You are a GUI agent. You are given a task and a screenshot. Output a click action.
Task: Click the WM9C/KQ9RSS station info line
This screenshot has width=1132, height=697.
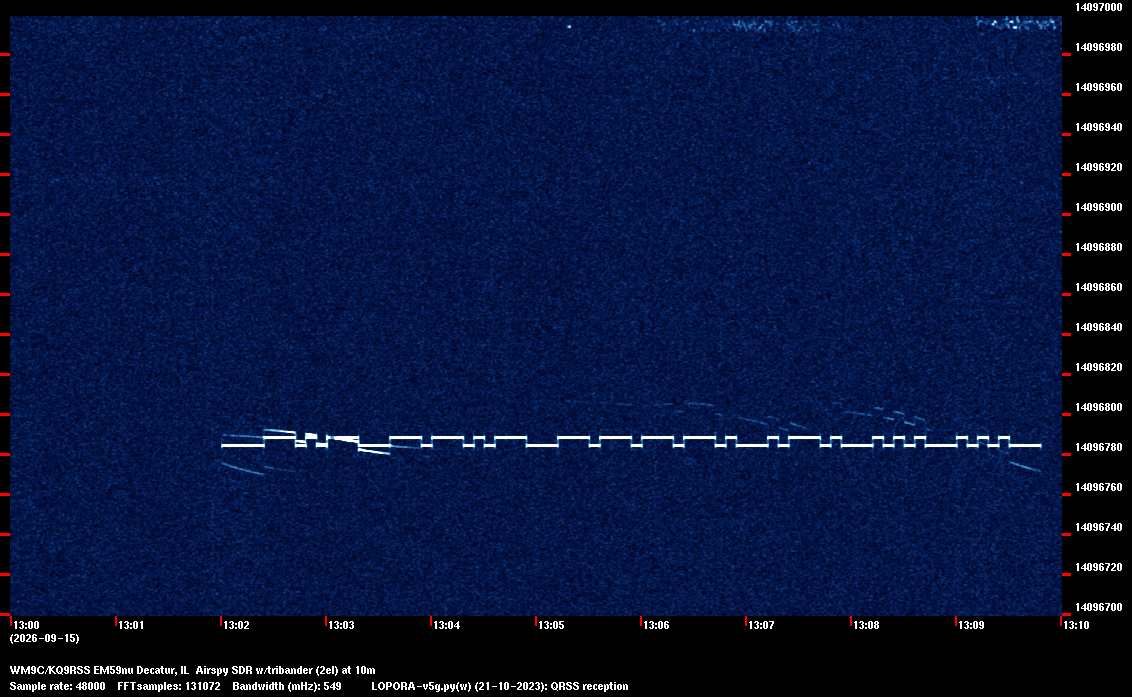click(x=192, y=670)
